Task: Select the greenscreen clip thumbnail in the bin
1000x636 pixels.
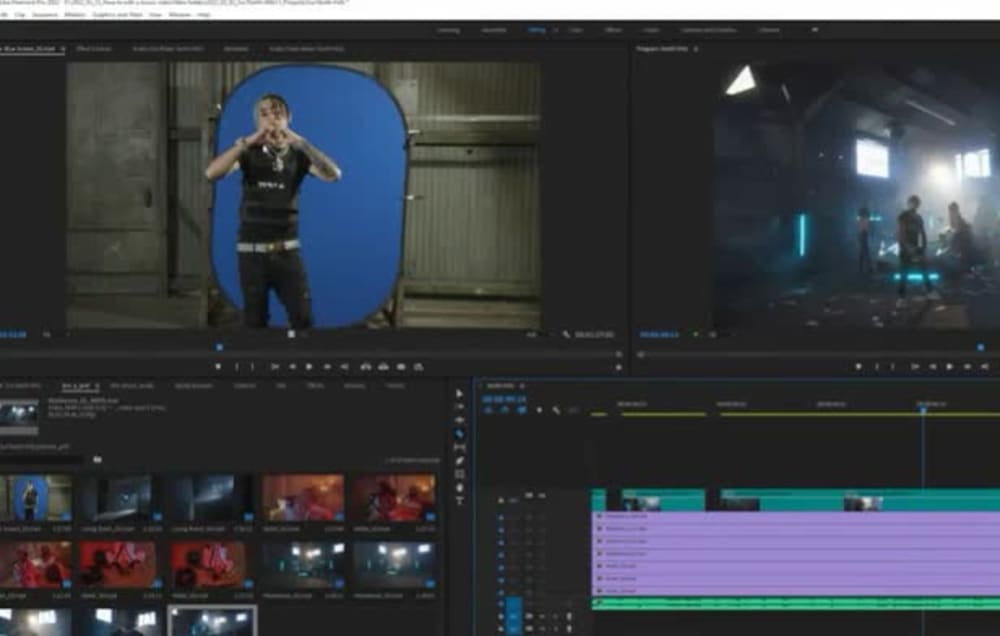Action: (30, 498)
